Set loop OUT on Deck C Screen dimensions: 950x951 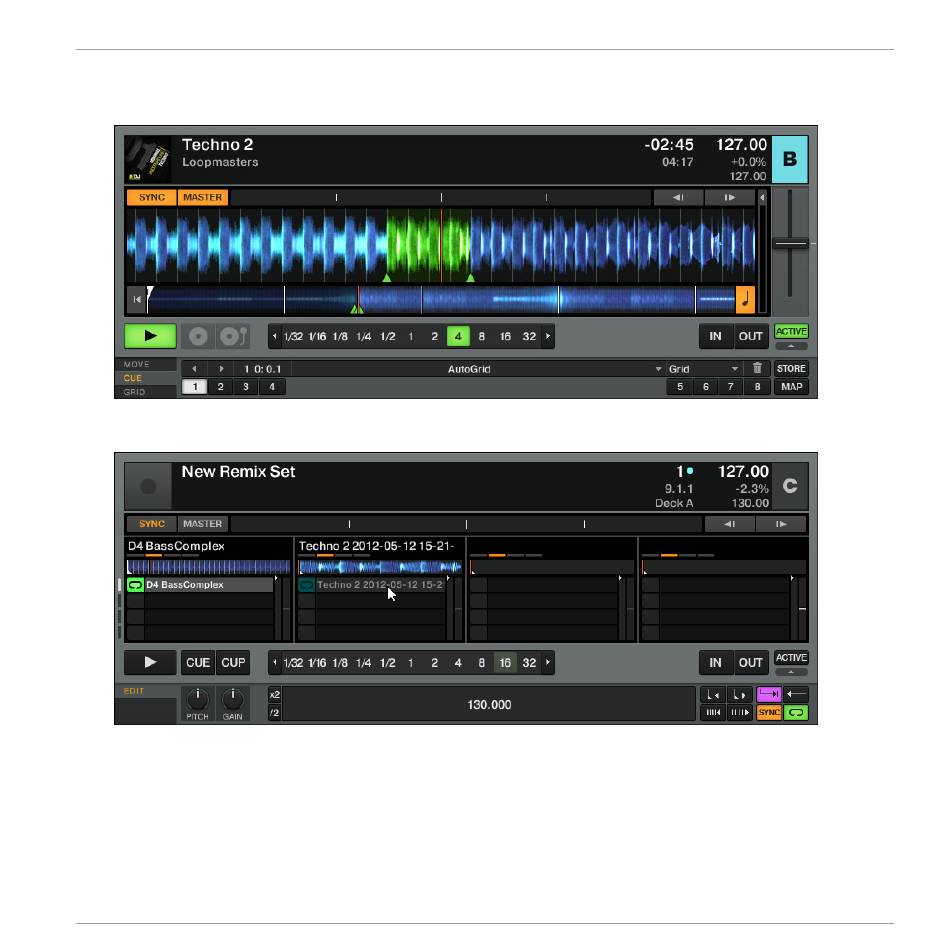coord(750,662)
